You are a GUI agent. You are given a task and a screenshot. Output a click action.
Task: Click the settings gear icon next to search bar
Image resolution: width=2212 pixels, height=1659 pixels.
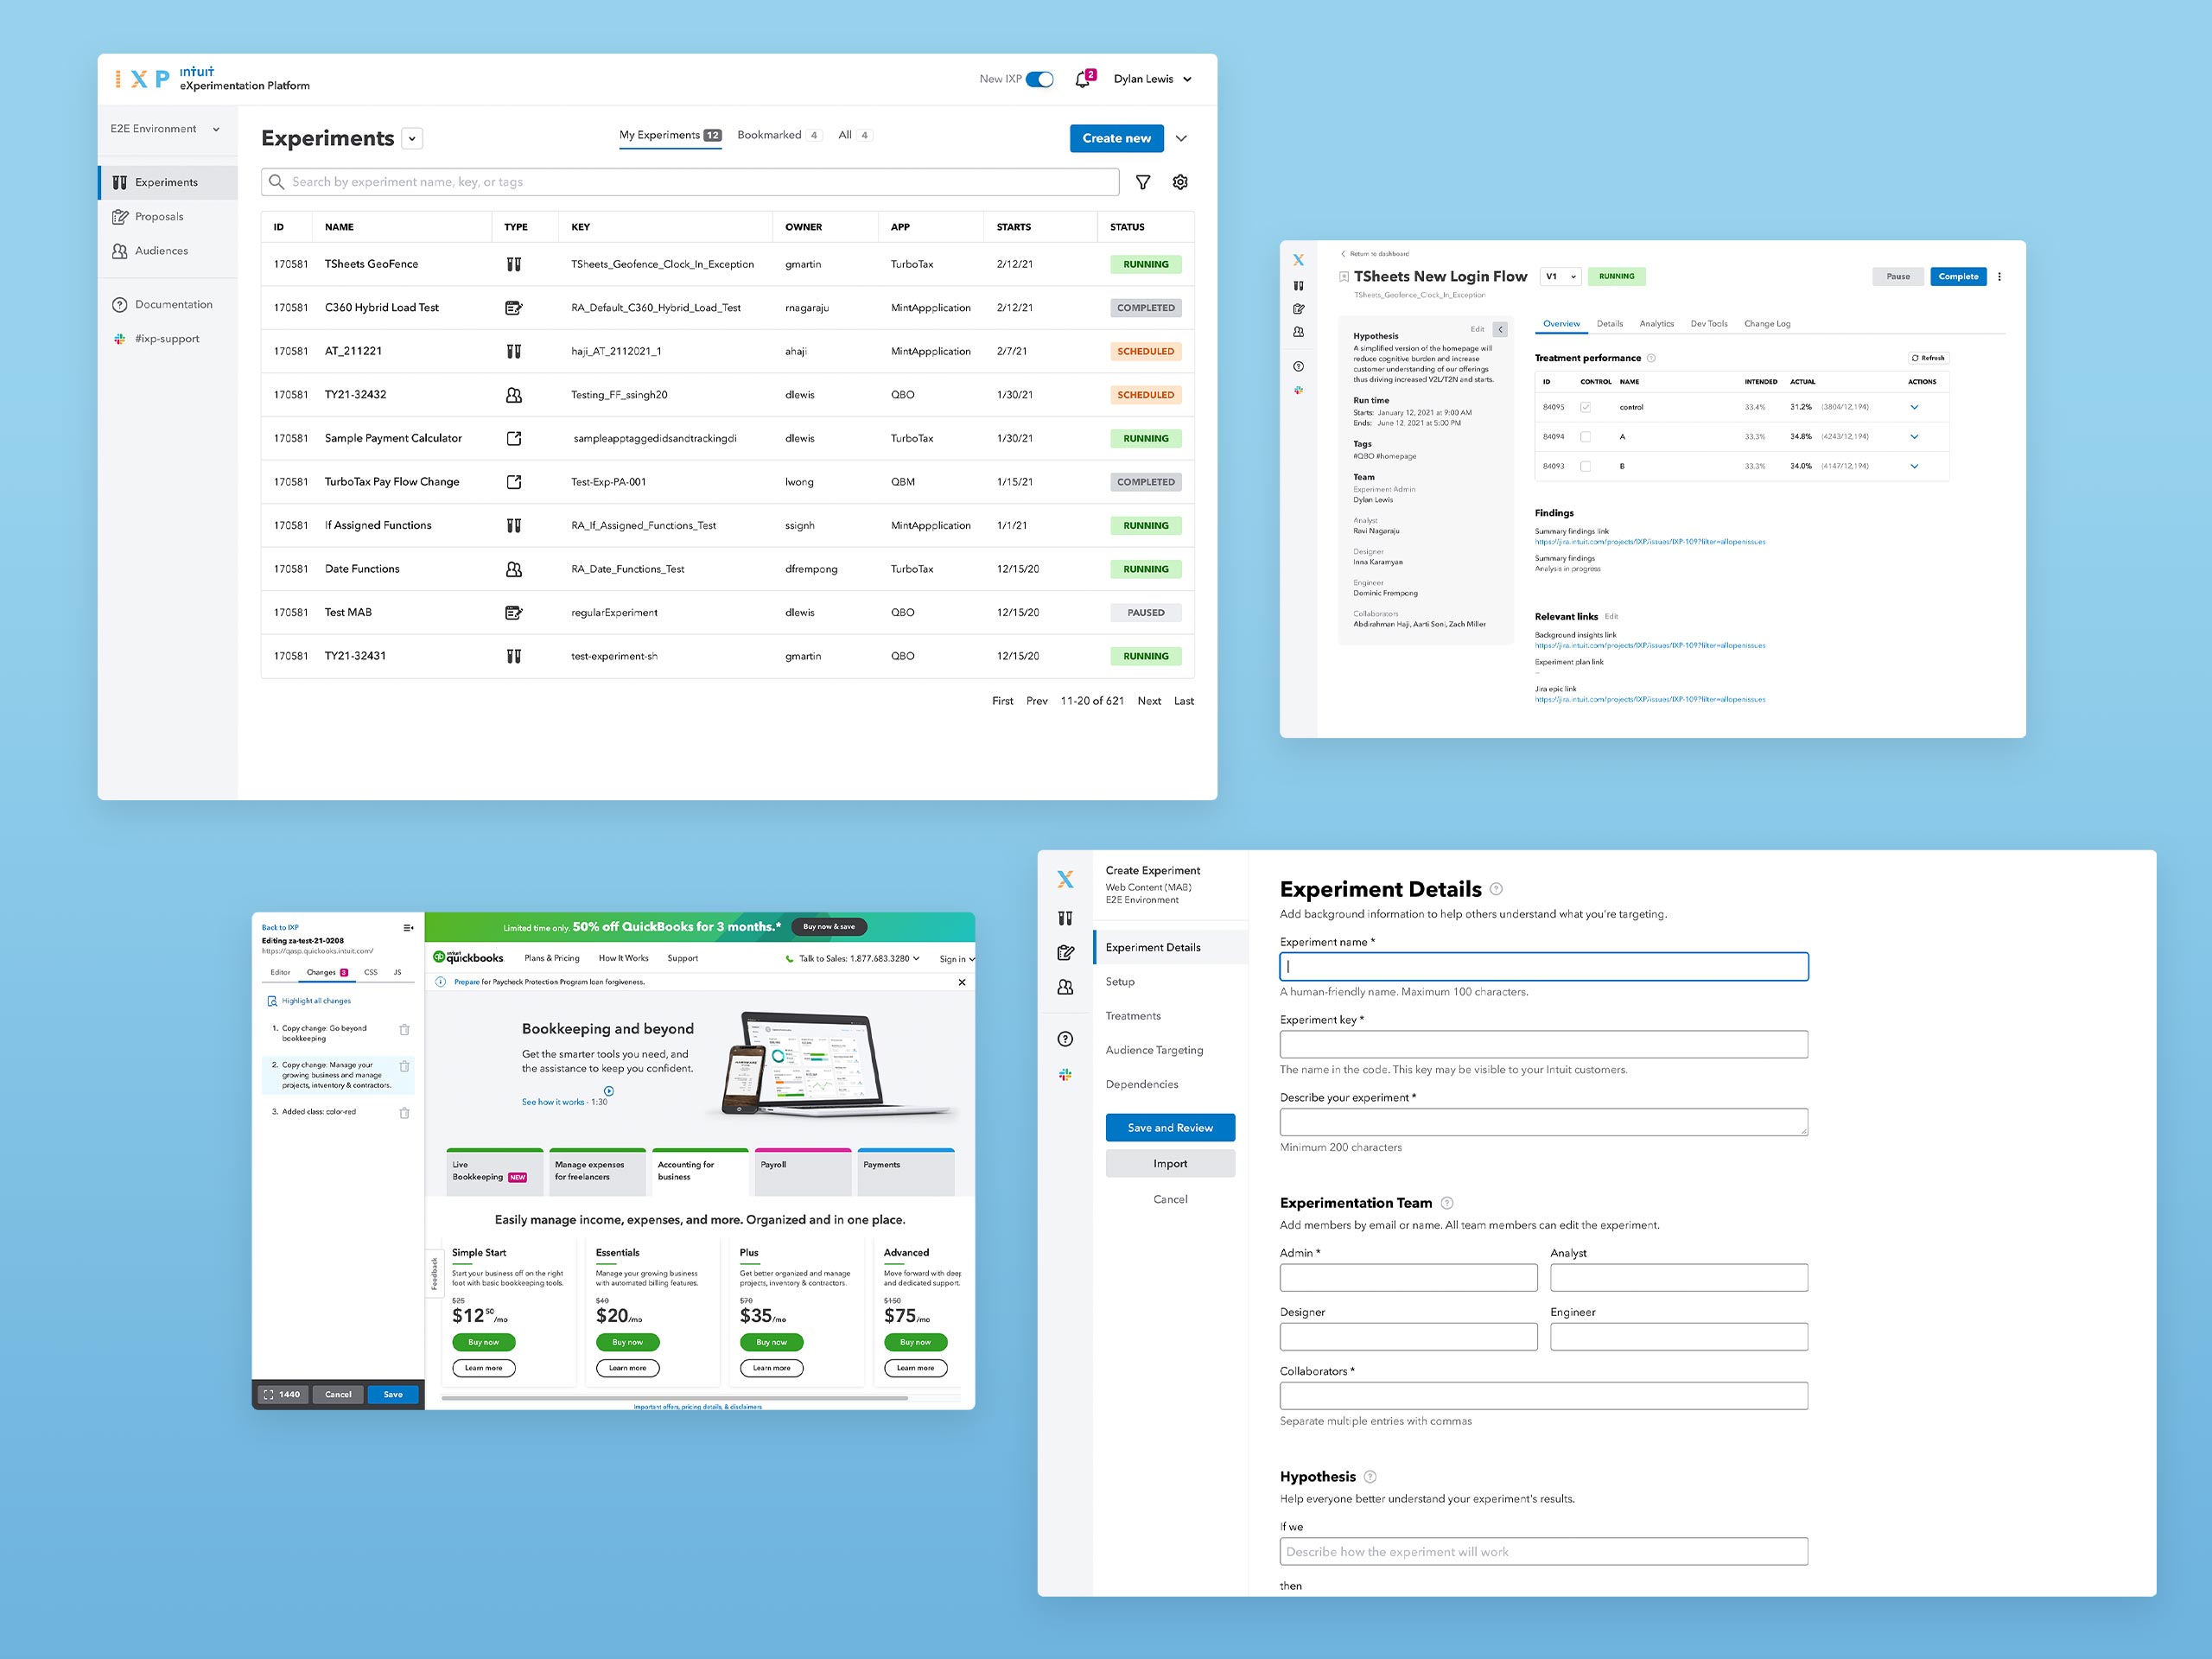tap(1185, 181)
